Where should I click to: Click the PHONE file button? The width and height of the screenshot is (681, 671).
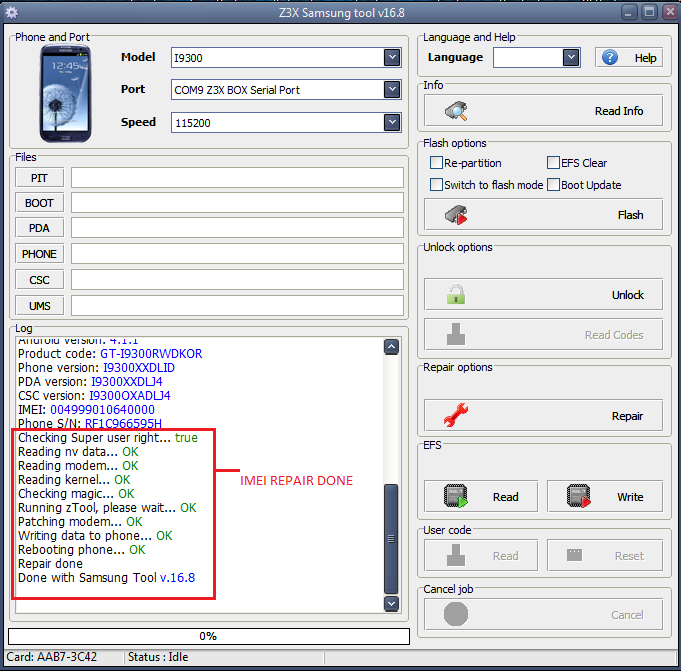pyautogui.click(x=40, y=254)
